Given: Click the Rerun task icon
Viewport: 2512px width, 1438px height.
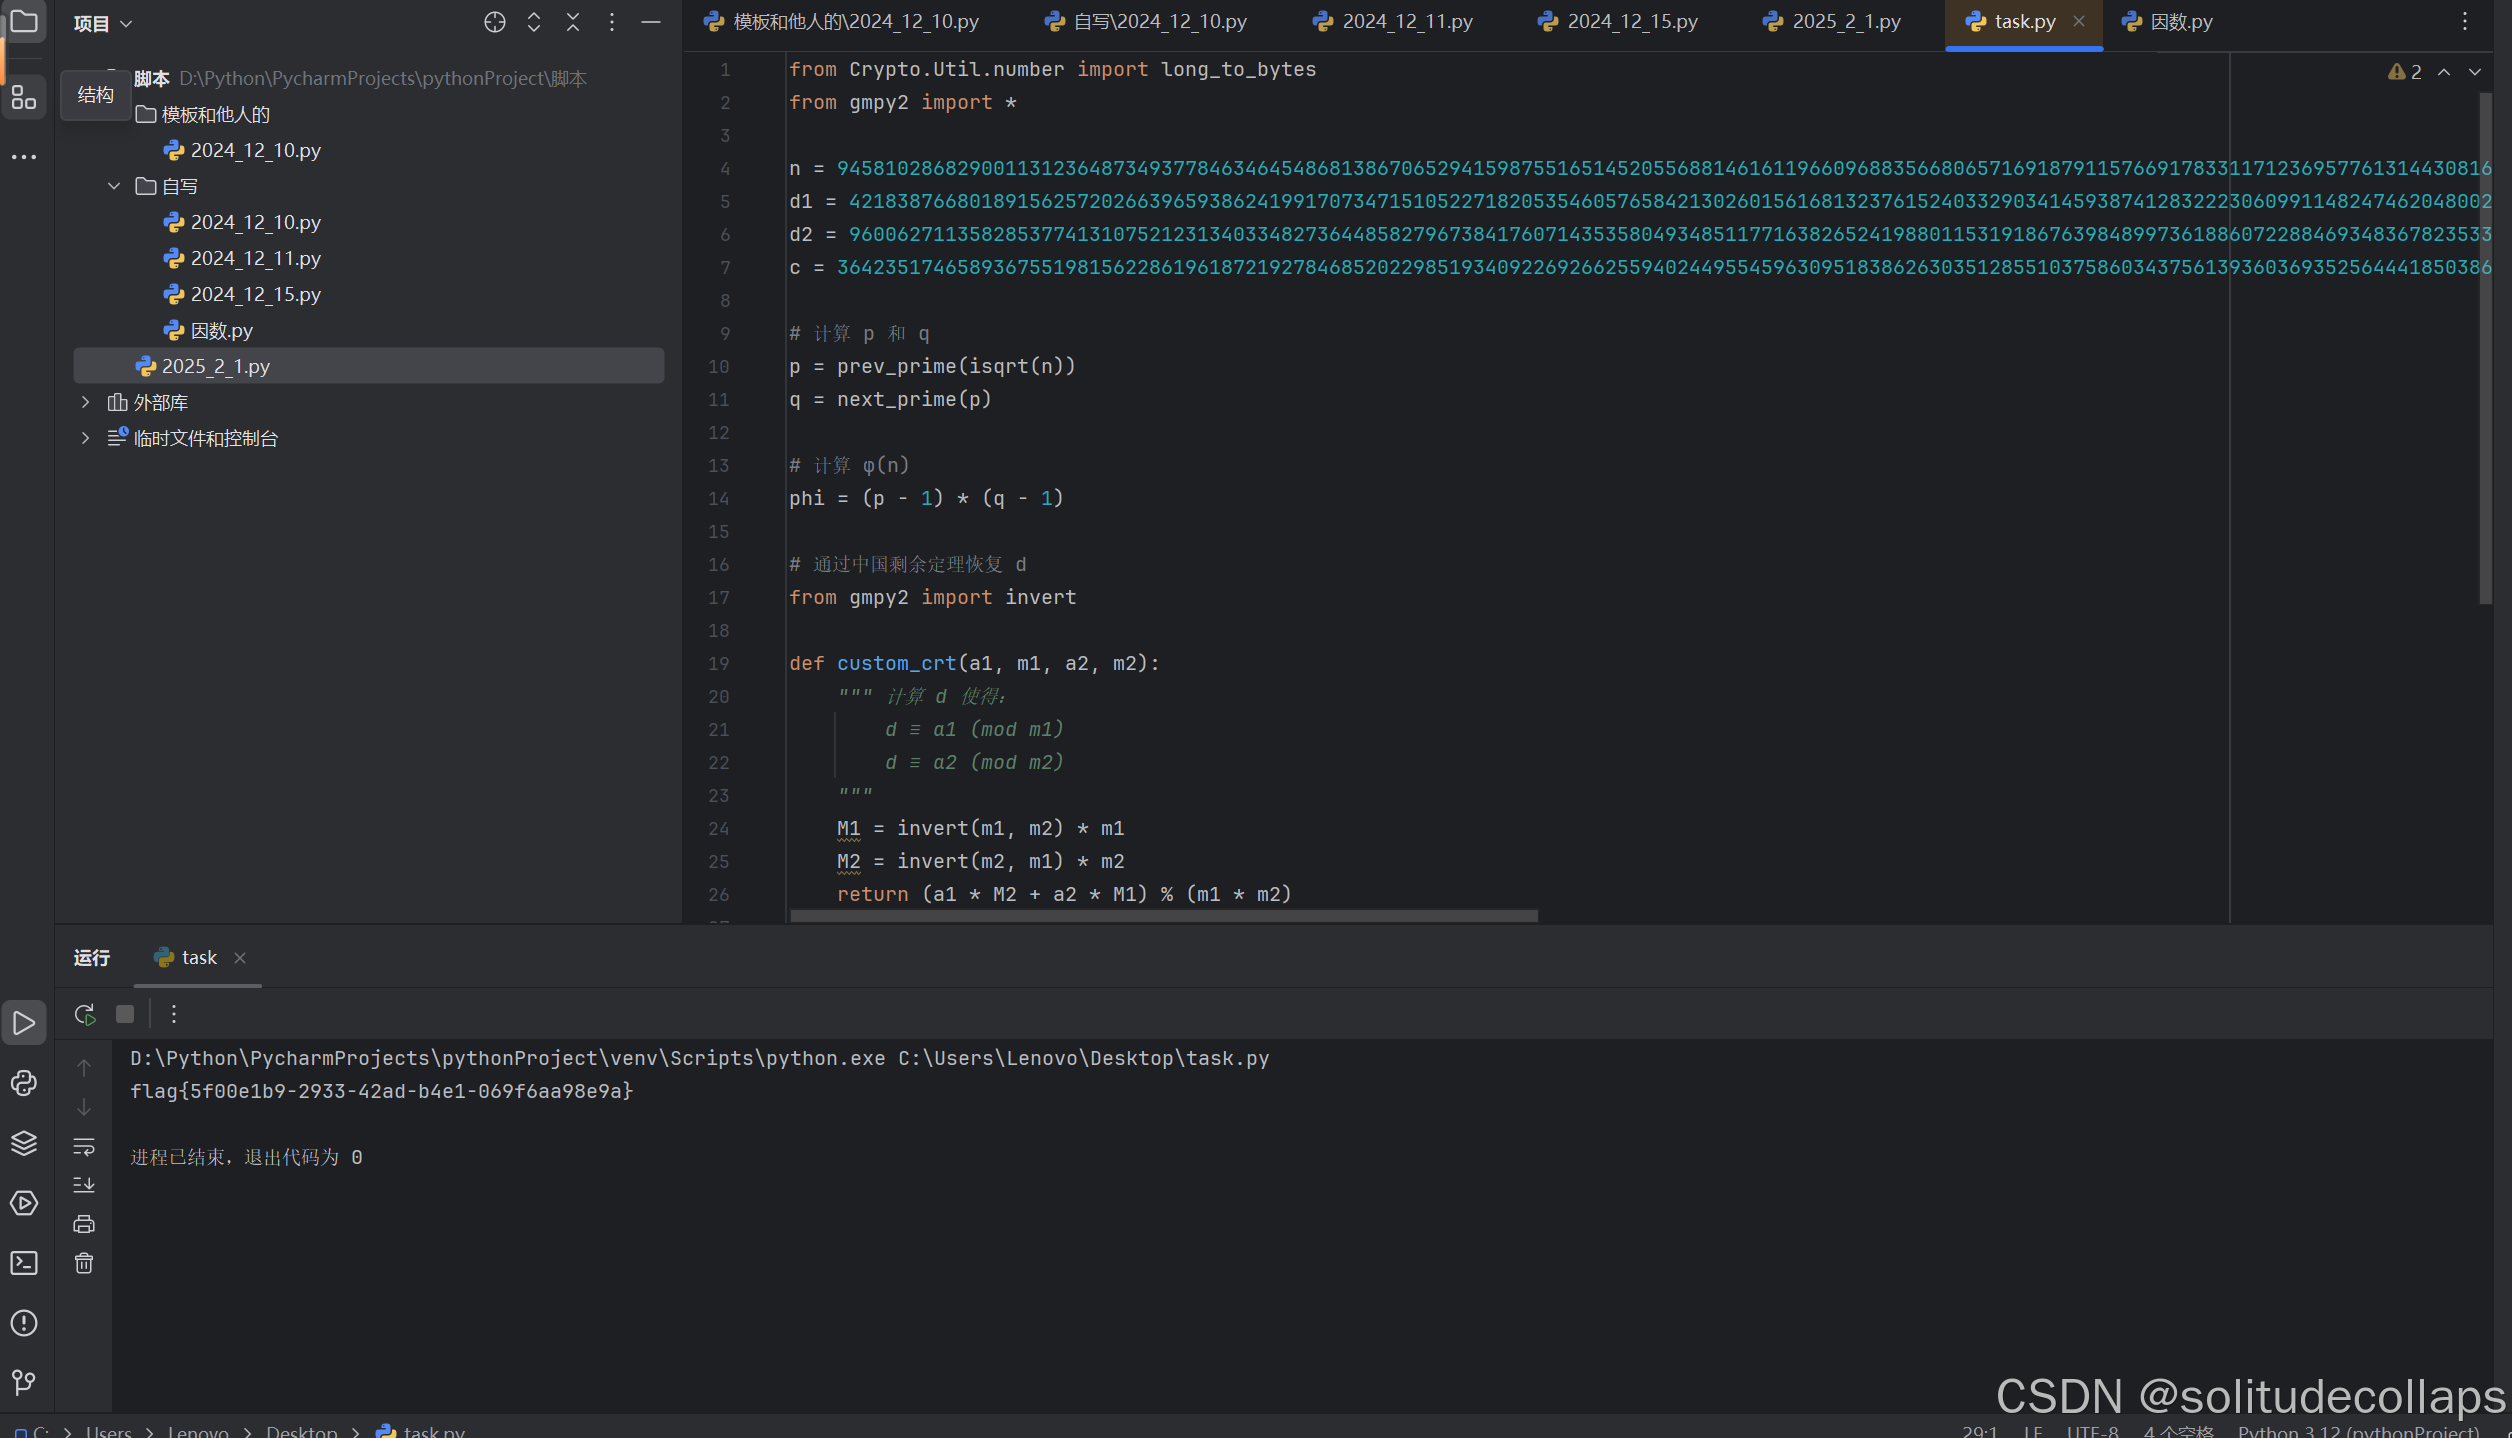Looking at the screenshot, I should (x=85, y=1014).
